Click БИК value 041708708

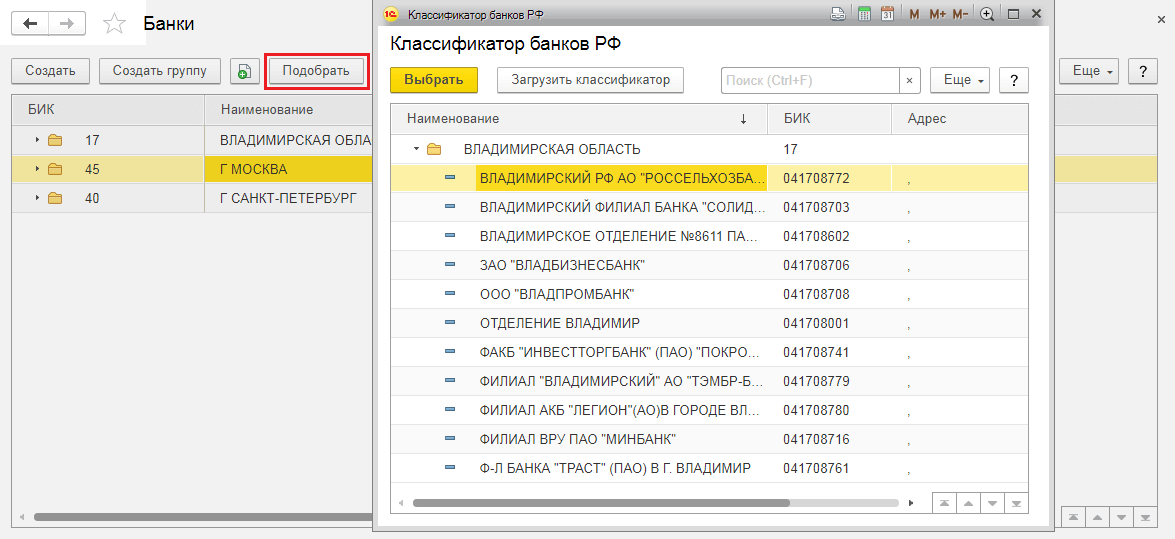point(816,294)
